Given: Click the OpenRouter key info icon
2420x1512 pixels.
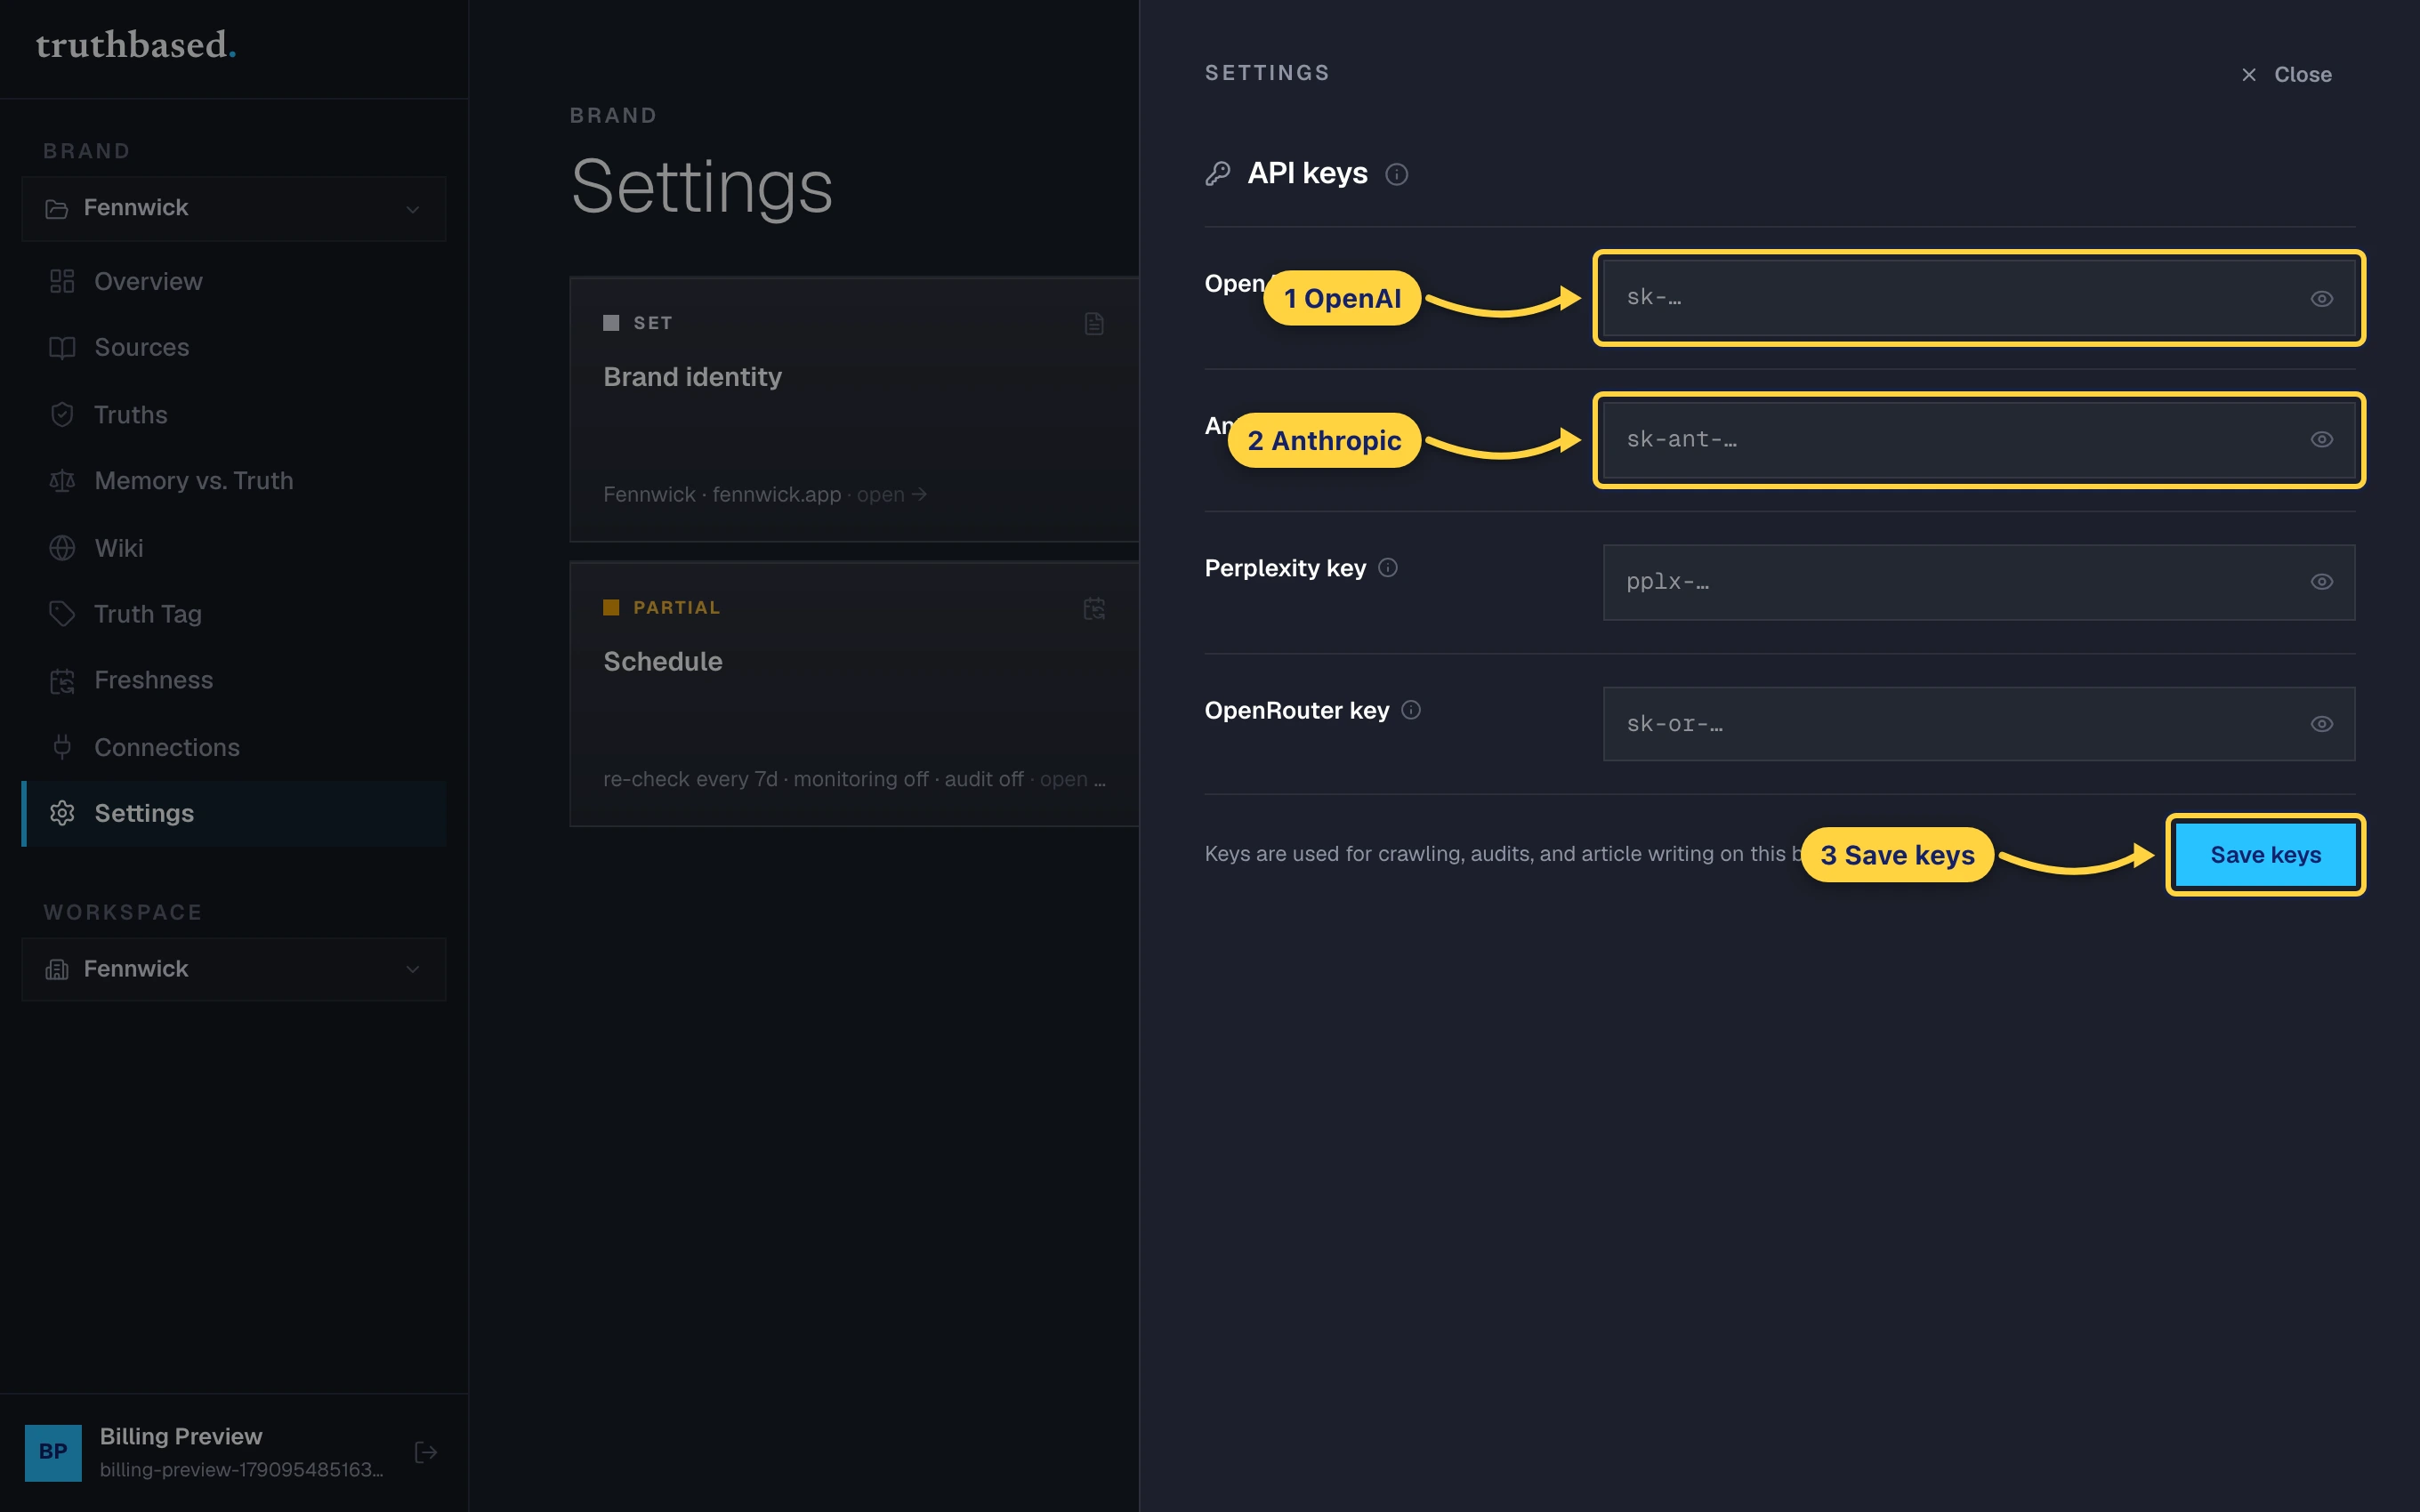Looking at the screenshot, I should coord(1411,710).
